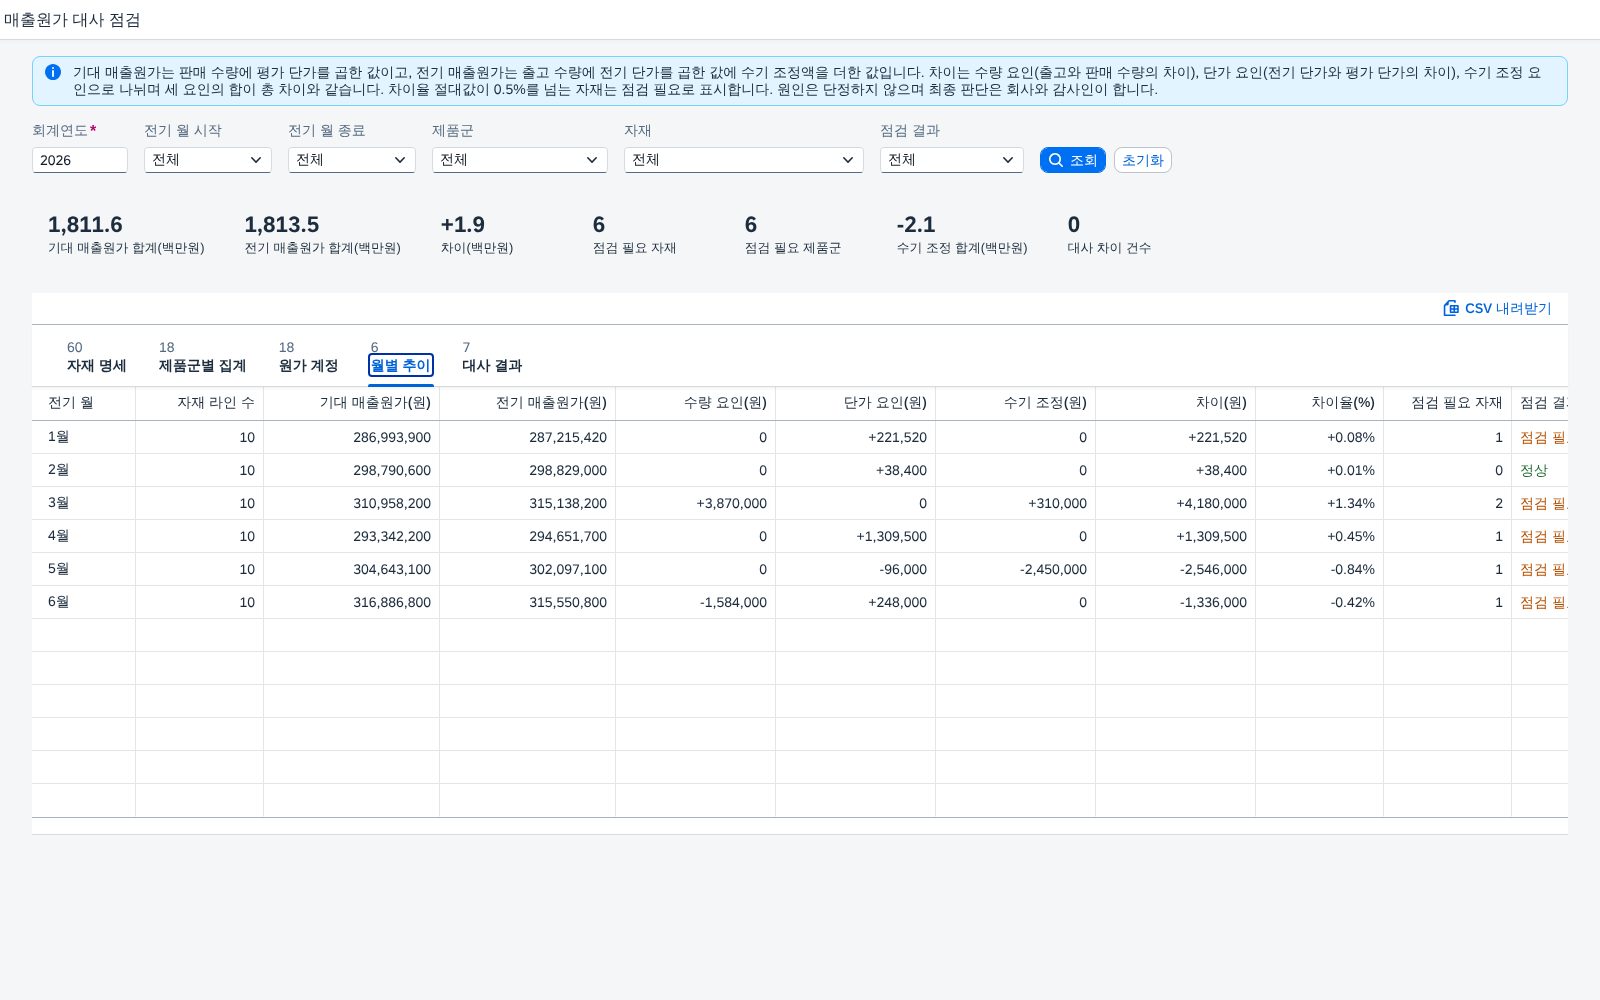Click the 수기 조정(원) column header

click(x=1016, y=403)
